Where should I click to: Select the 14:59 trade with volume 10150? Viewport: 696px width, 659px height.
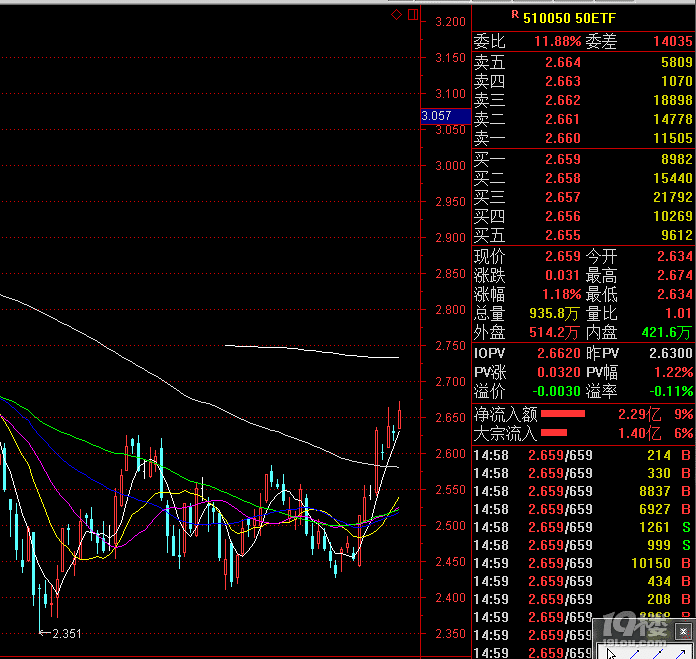583,563
